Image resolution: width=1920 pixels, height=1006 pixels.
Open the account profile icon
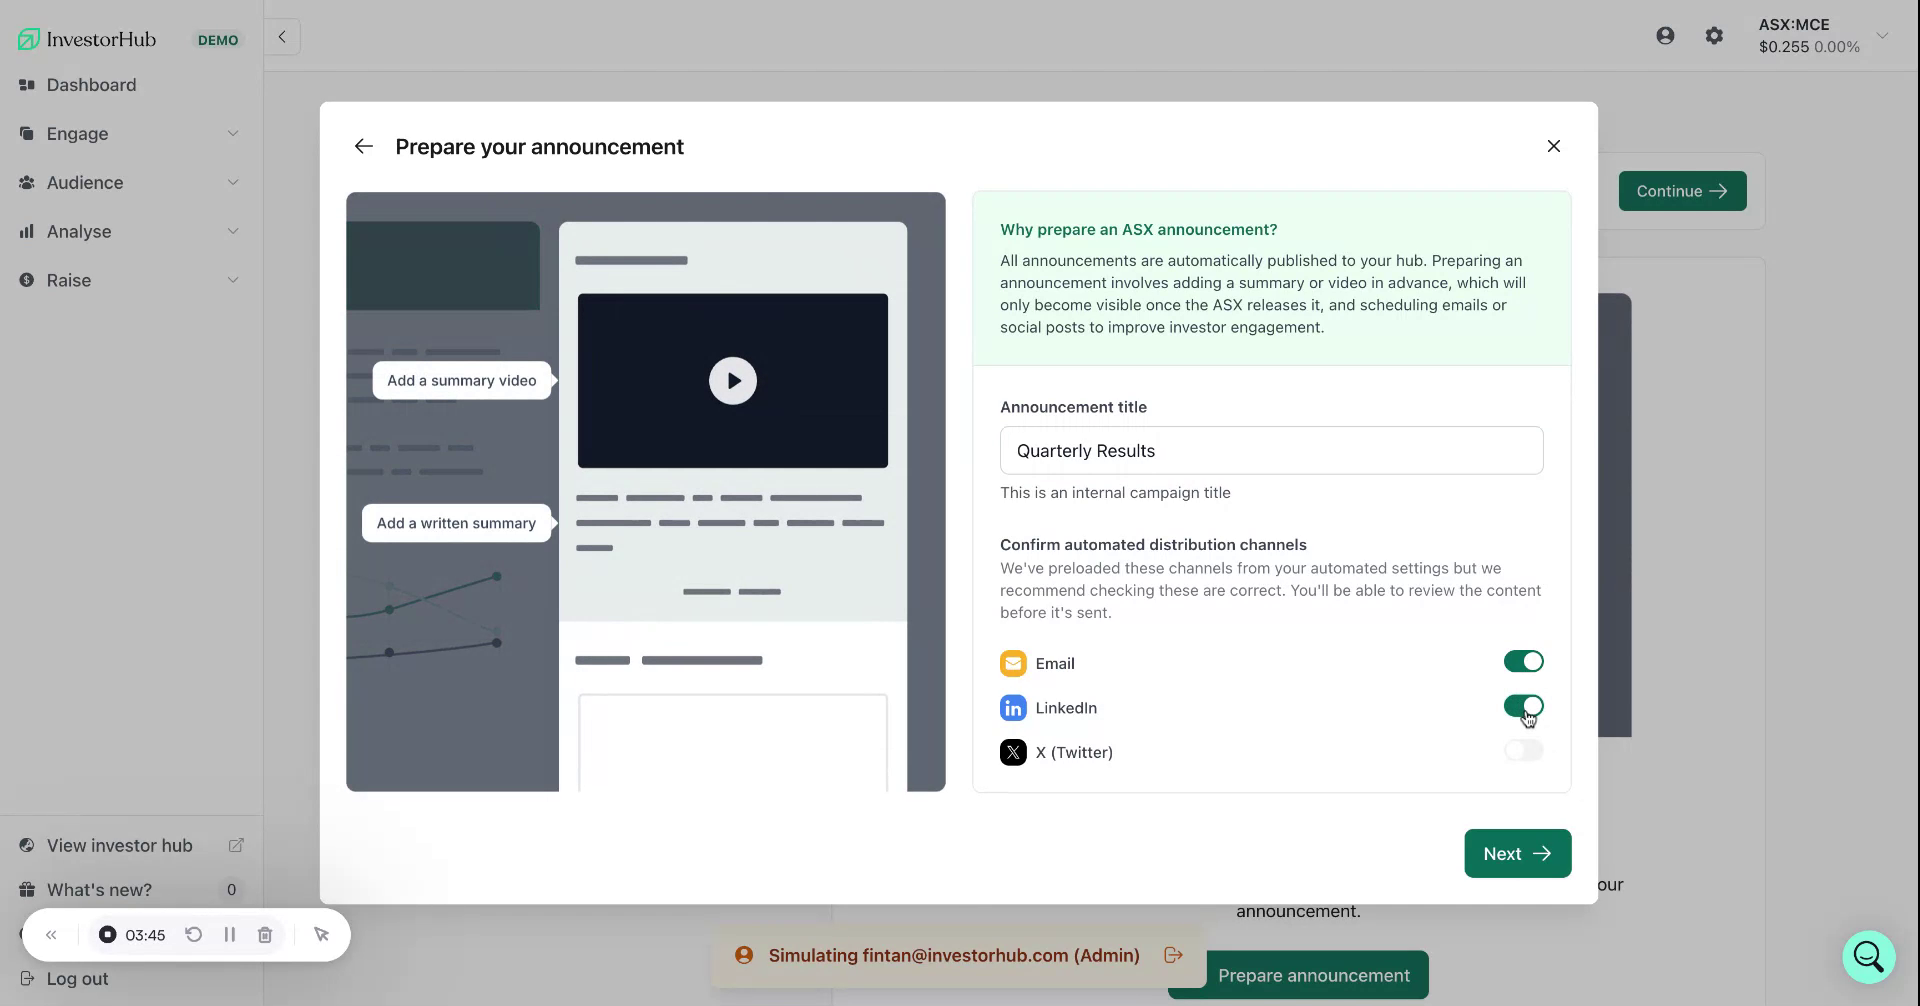[1665, 35]
